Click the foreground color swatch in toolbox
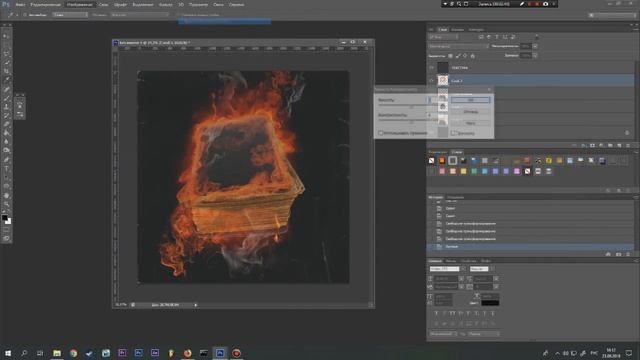The width and height of the screenshot is (640, 360). [4, 218]
